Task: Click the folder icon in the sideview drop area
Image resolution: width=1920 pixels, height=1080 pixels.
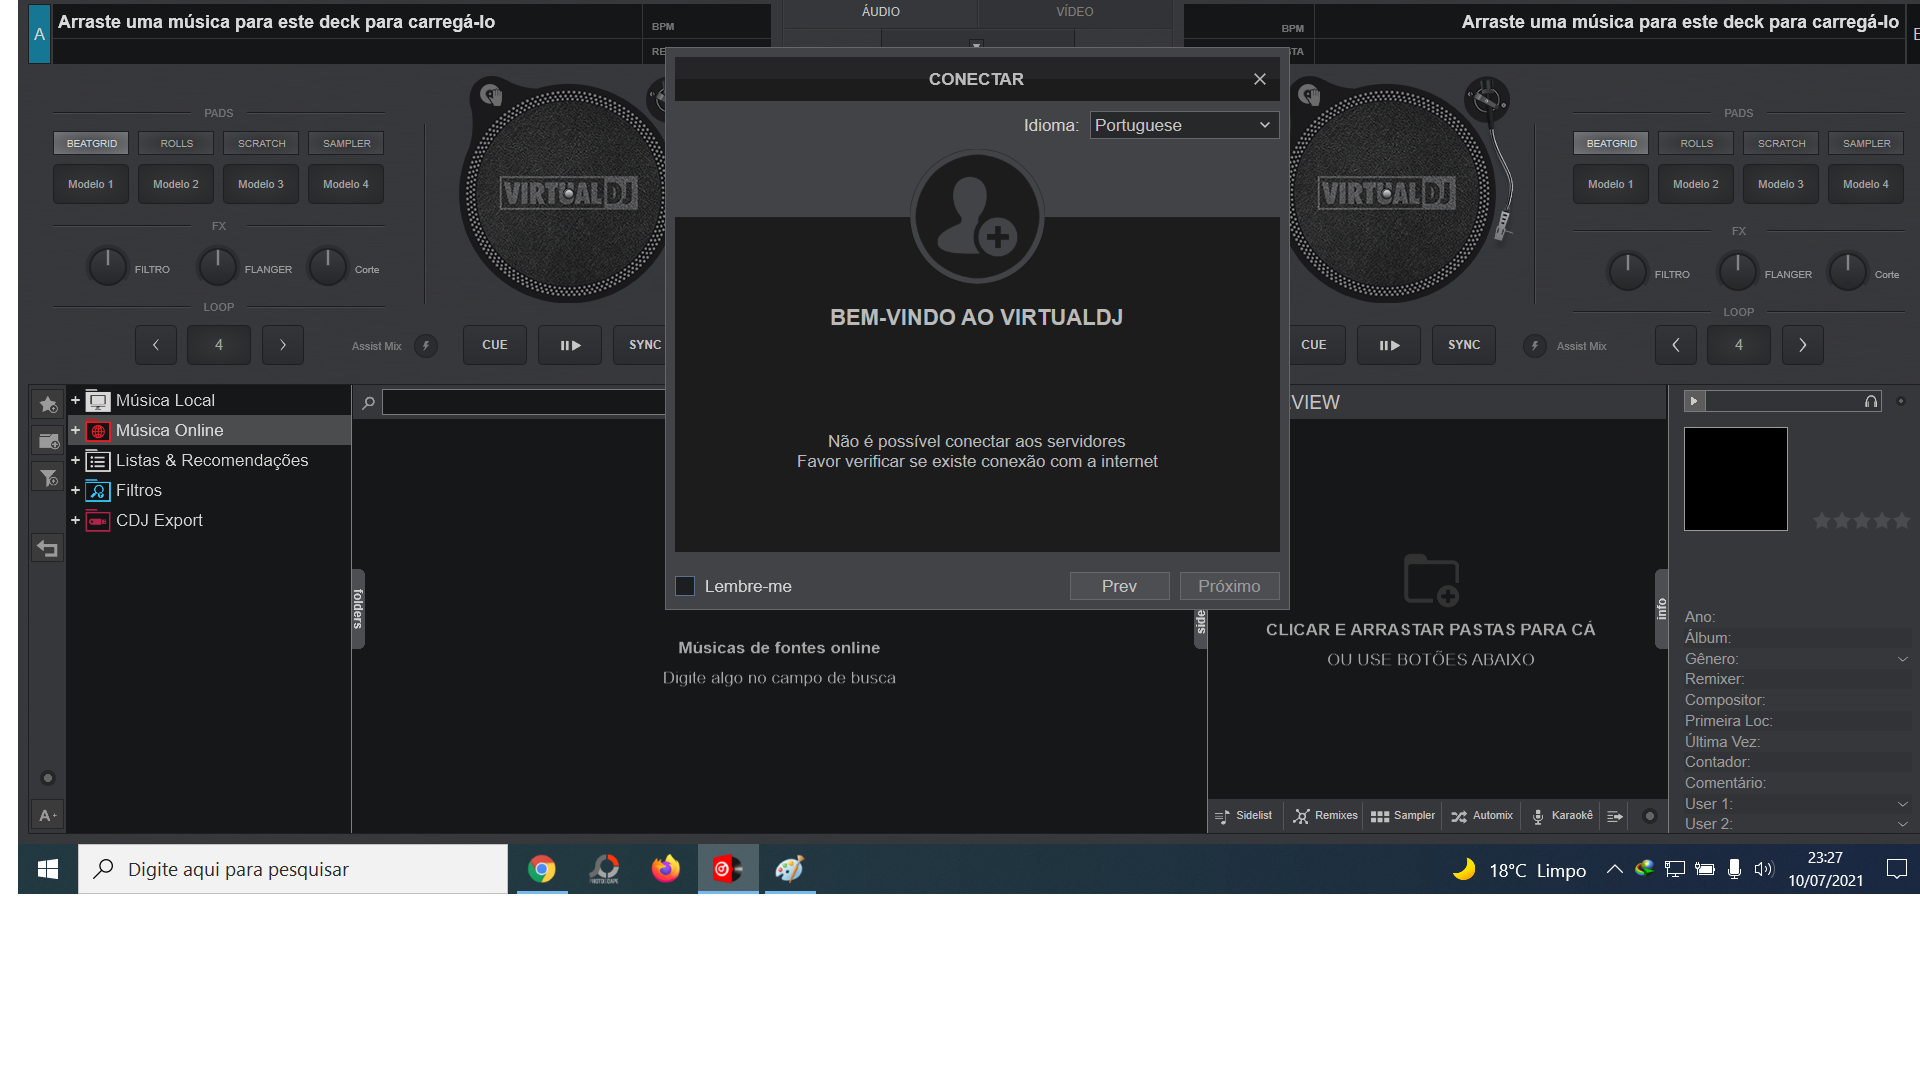Action: pyautogui.click(x=1431, y=579)
